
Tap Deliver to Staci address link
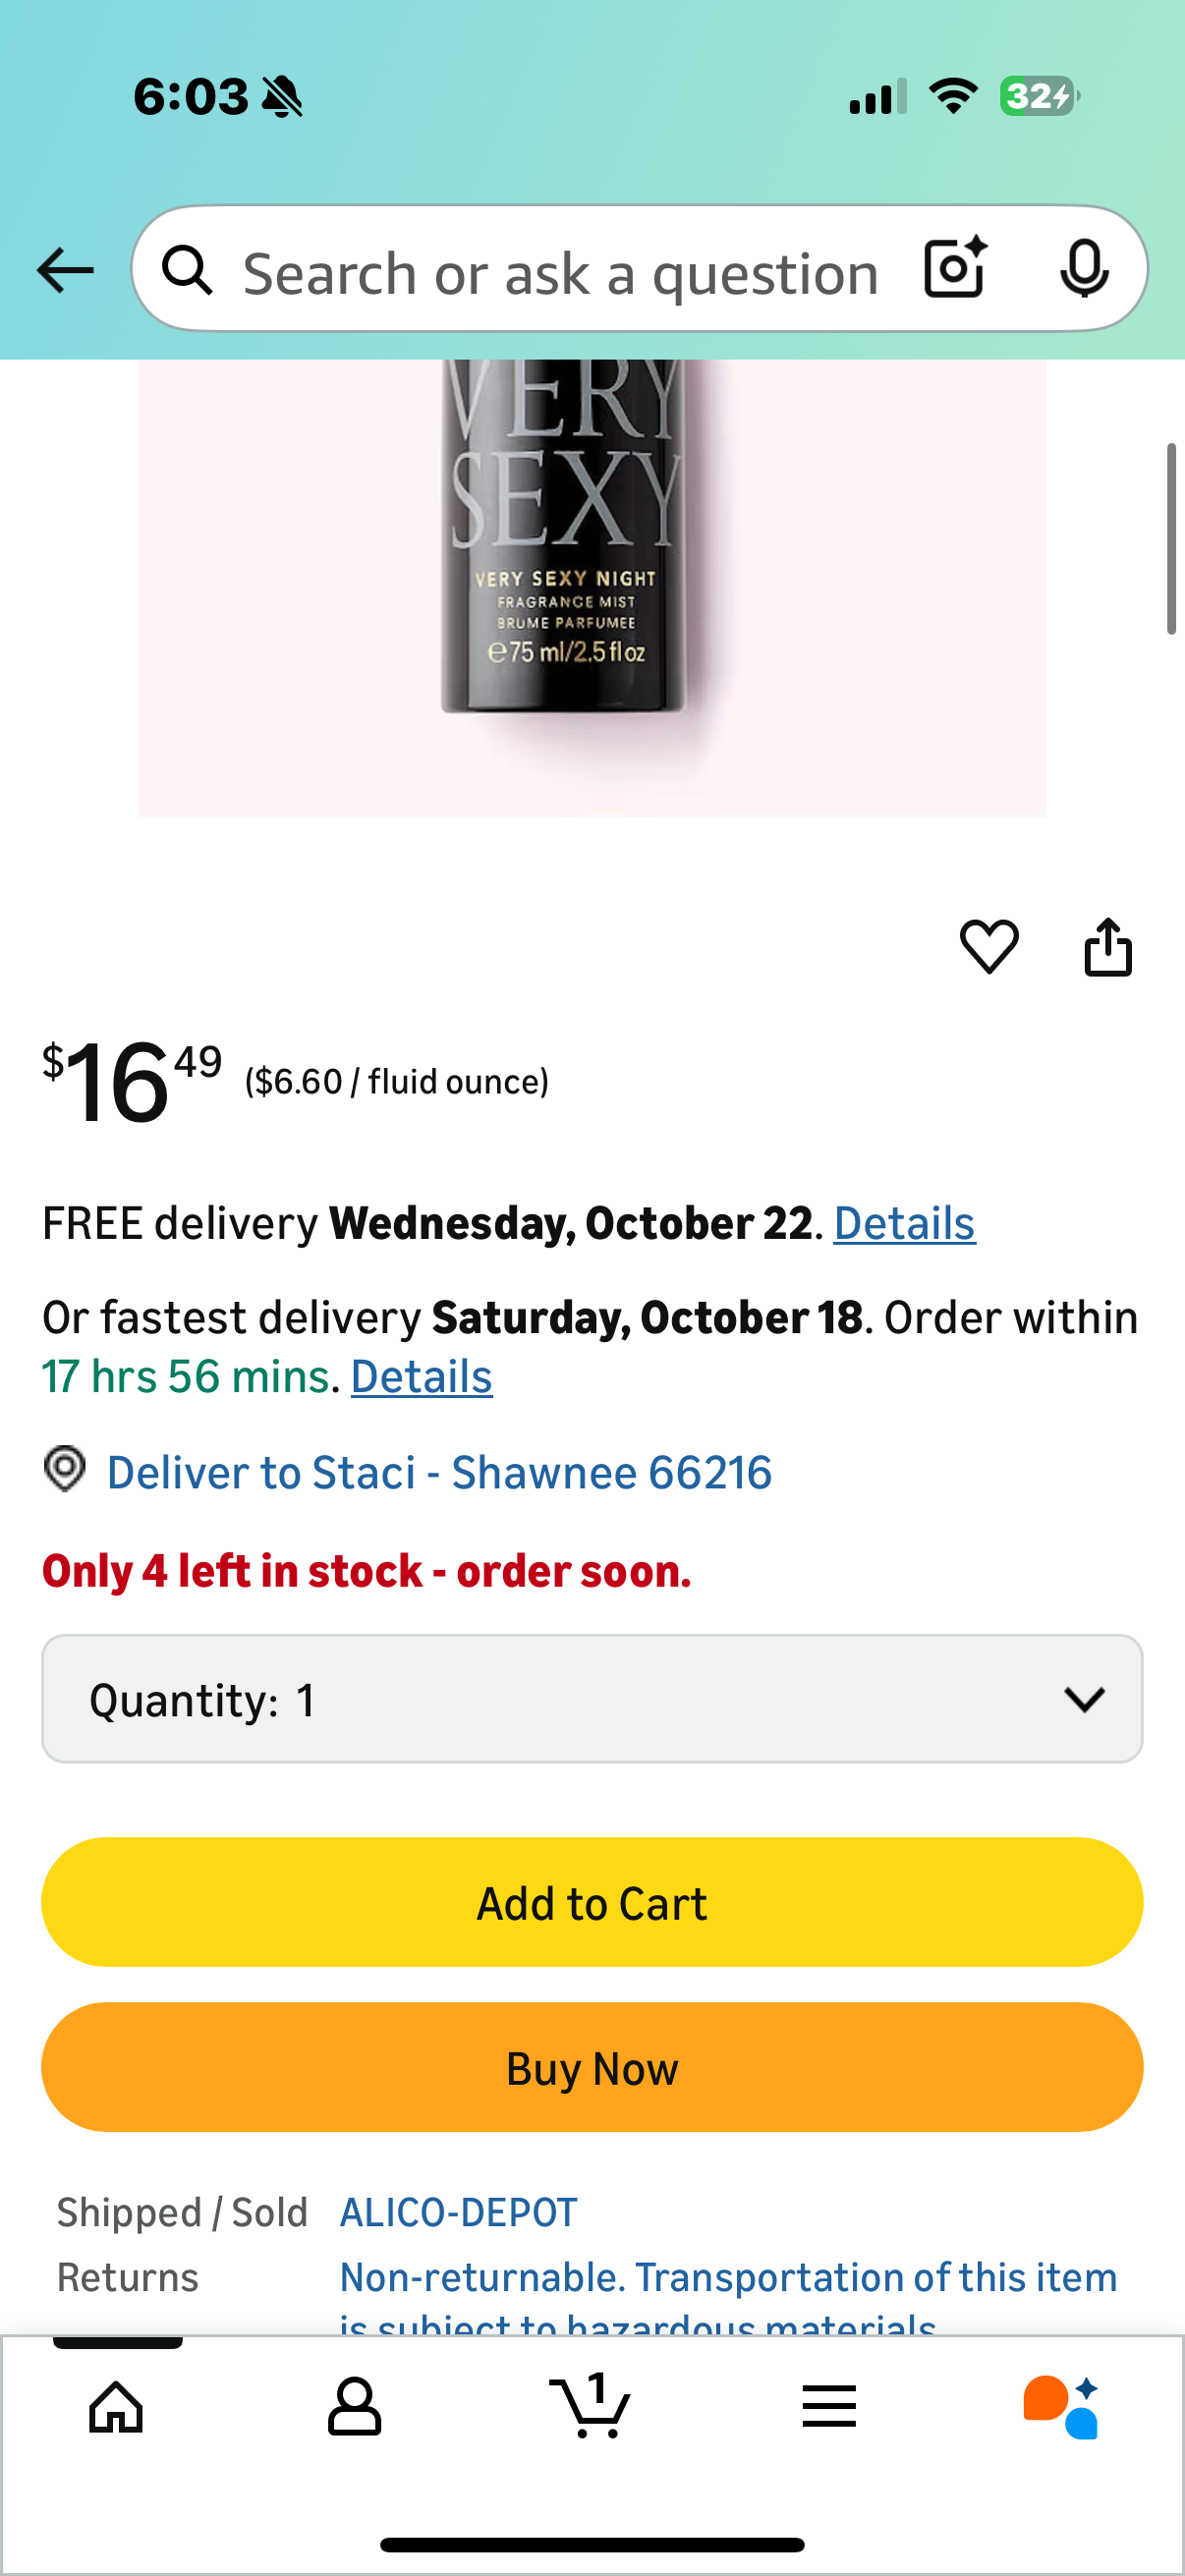coord(439,1473)
